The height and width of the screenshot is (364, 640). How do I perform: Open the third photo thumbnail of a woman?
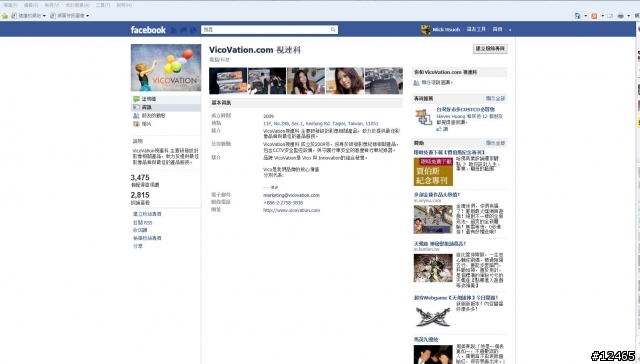(x=306, y=81)
